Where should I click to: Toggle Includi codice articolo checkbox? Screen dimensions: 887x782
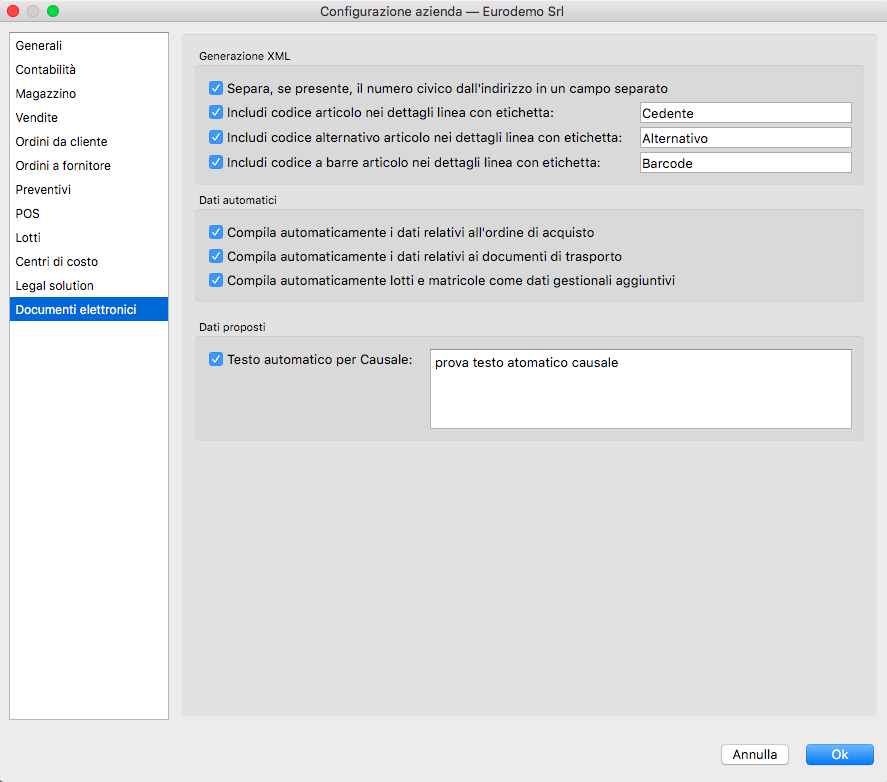pos(216,112)
